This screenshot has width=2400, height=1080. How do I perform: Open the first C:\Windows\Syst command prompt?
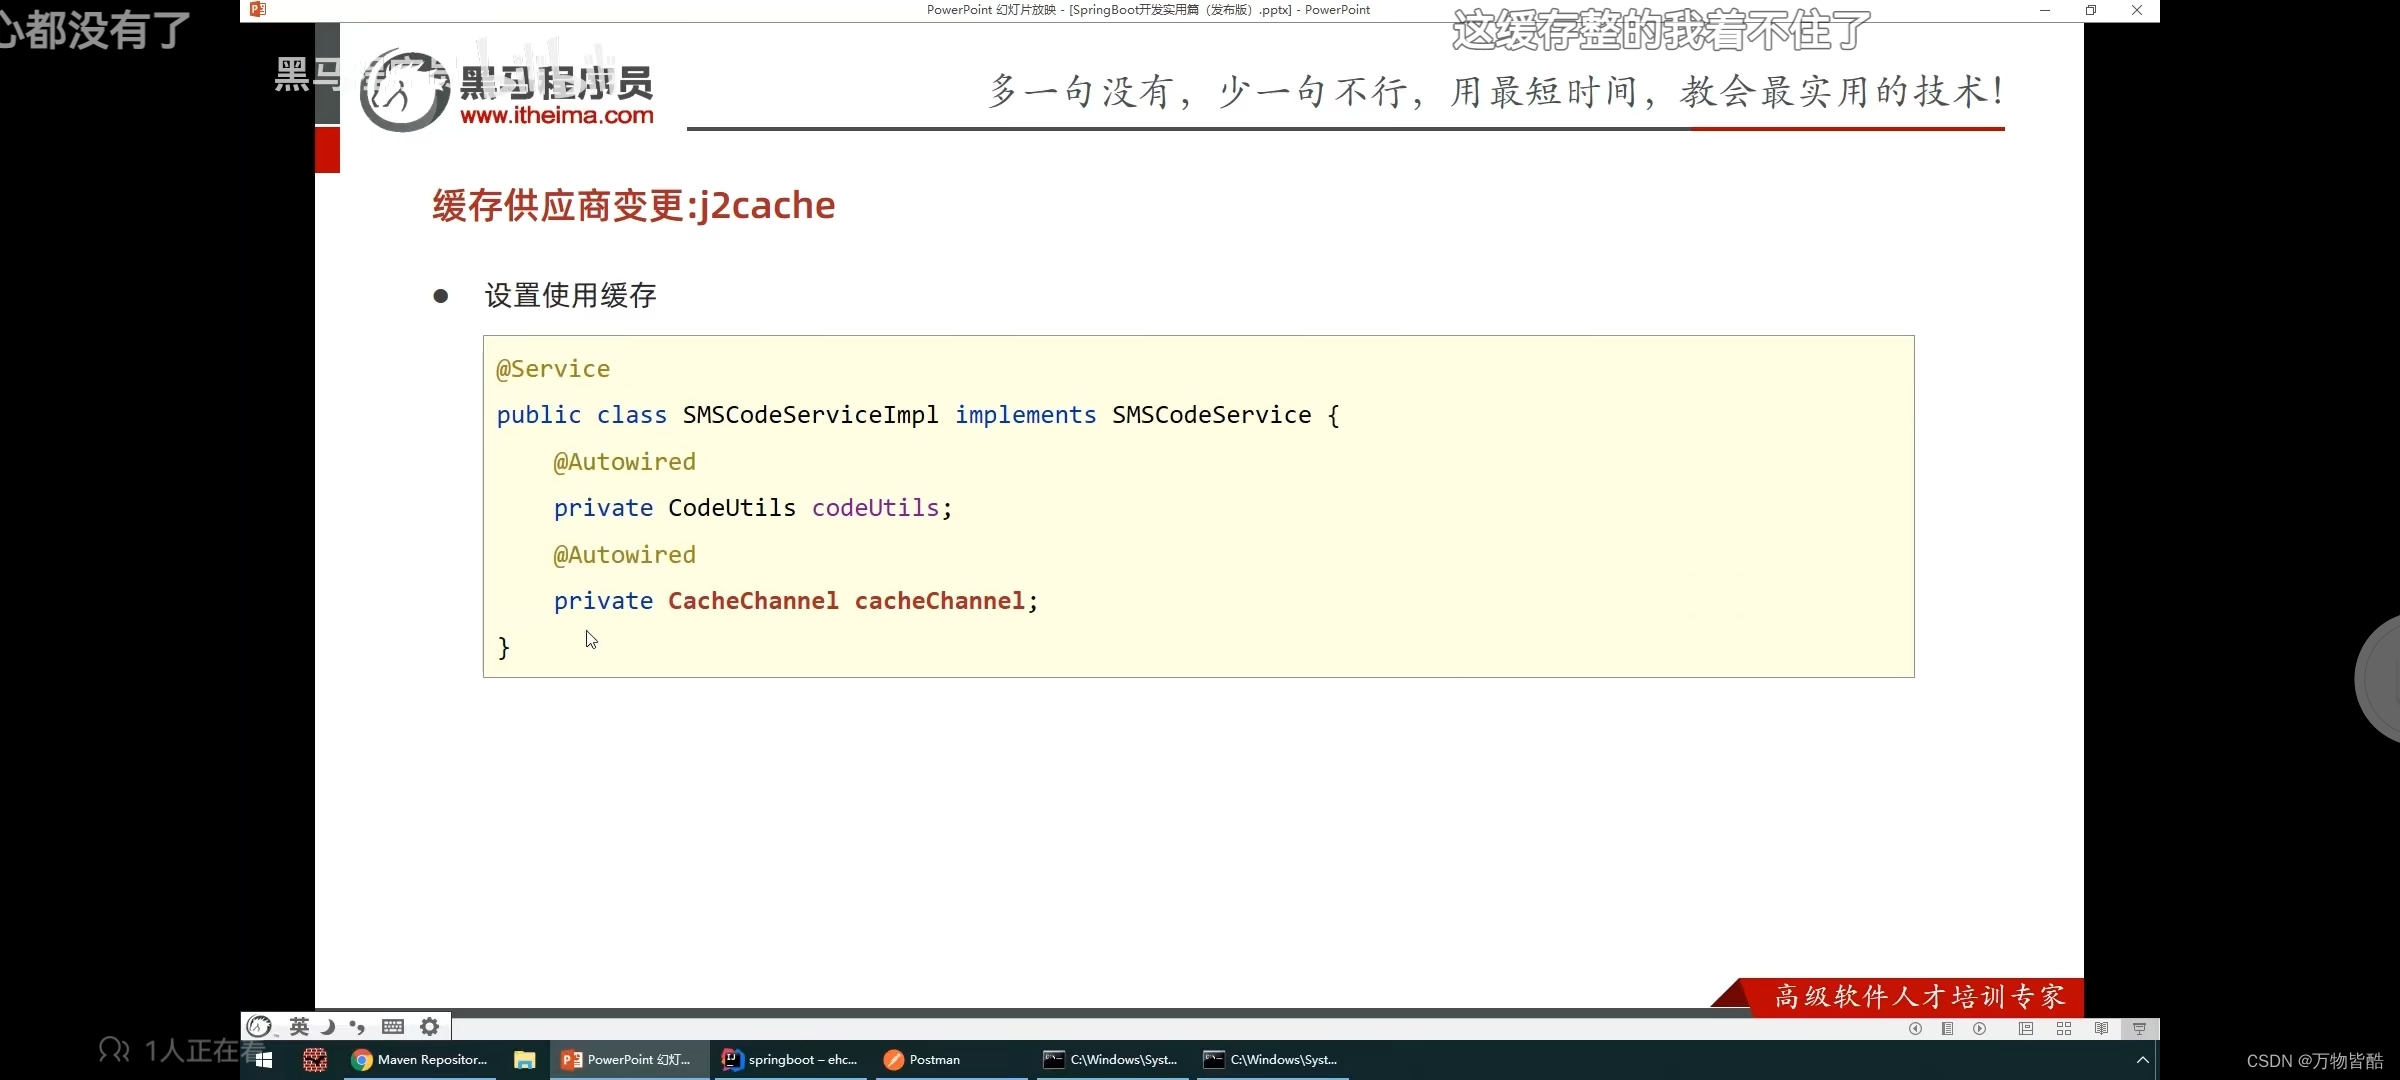(1111, 1059)
